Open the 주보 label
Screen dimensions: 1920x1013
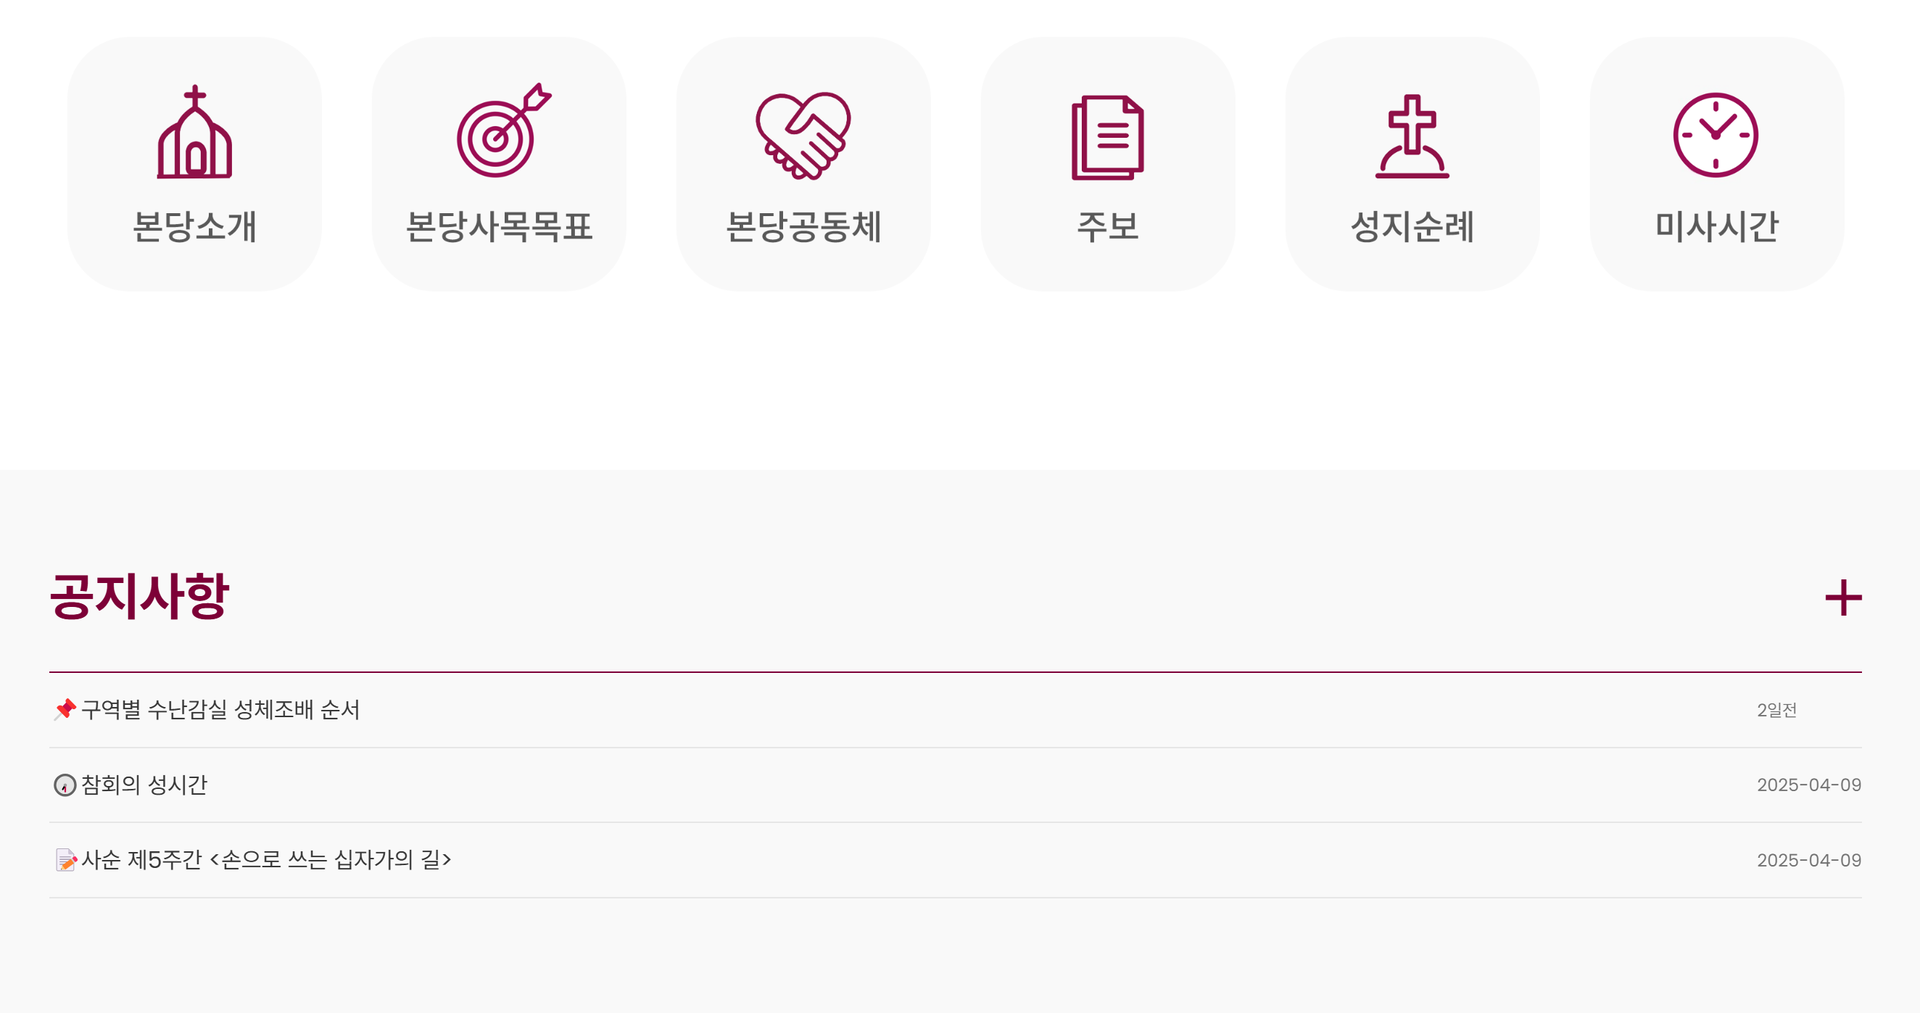pyautogui.click(x=1108, y=226)
